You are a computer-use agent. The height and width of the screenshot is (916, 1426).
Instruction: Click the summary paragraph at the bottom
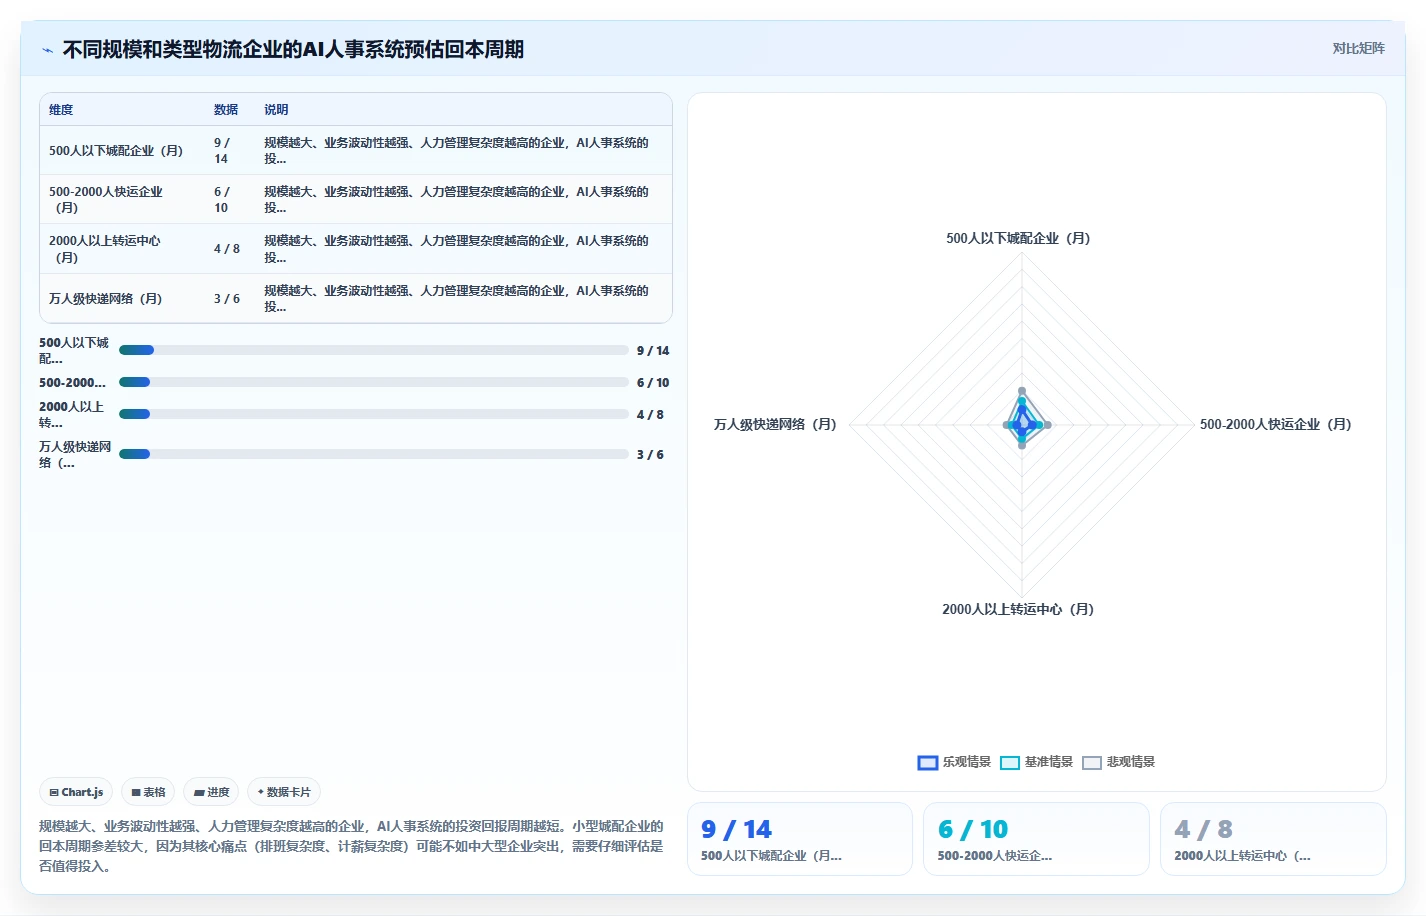(352, 846)
